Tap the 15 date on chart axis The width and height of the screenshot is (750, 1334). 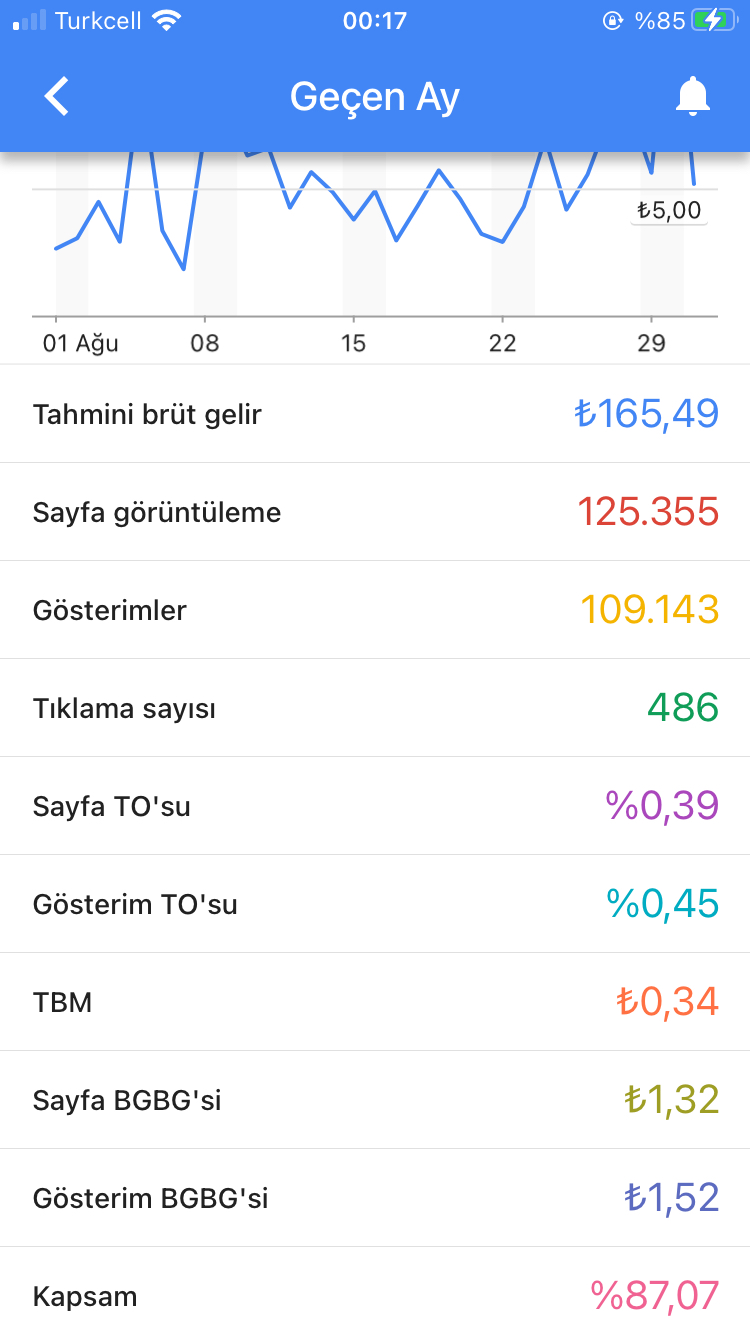click(x=353, y=344)
